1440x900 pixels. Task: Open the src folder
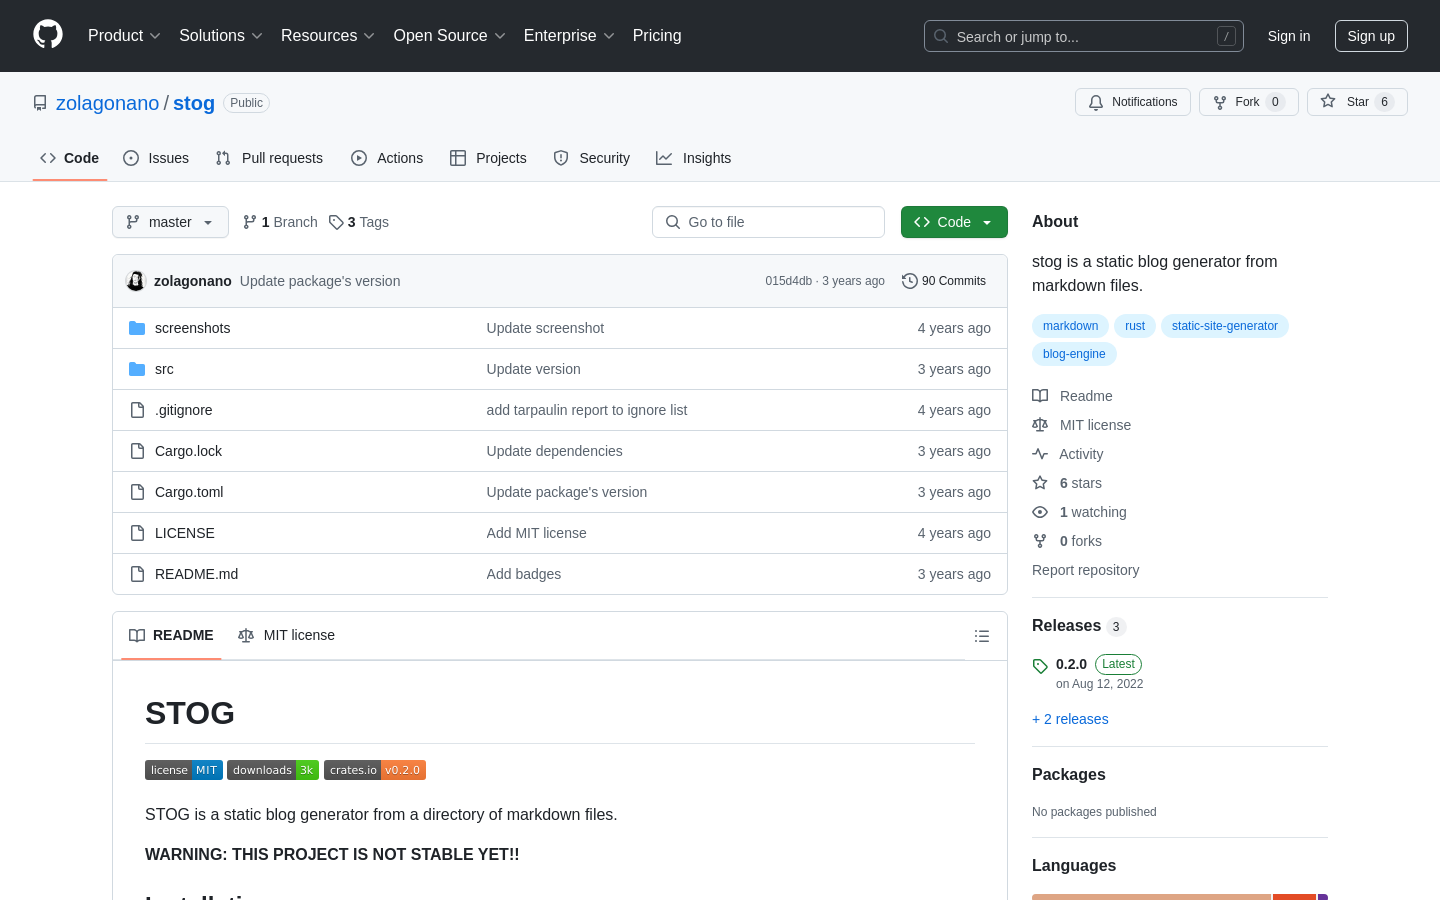point(164,369)
